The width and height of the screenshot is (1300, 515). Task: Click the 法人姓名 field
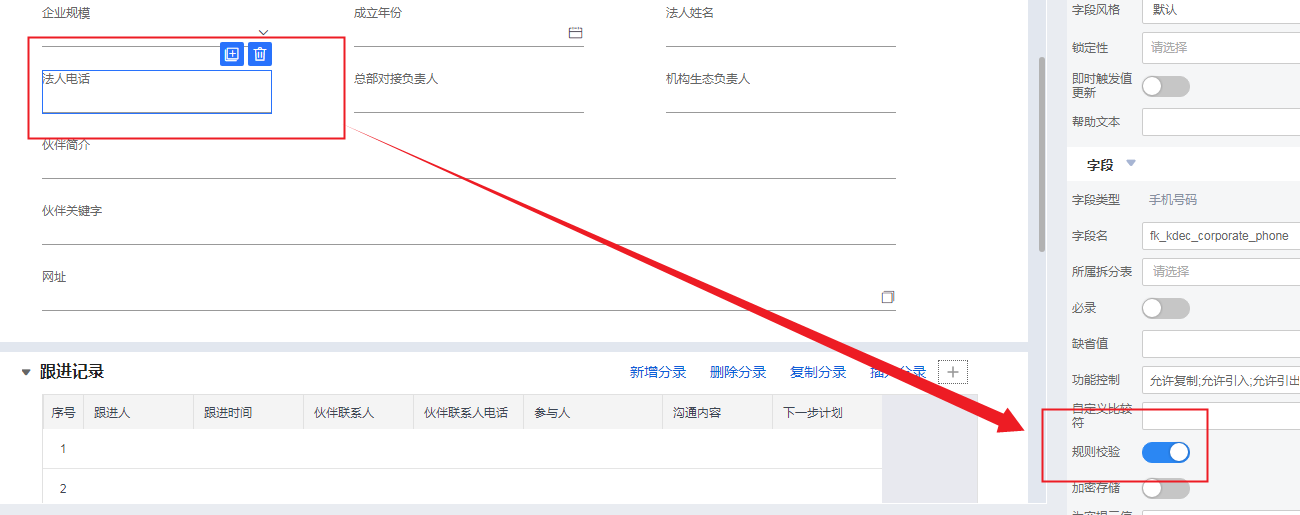coord(781,25)
